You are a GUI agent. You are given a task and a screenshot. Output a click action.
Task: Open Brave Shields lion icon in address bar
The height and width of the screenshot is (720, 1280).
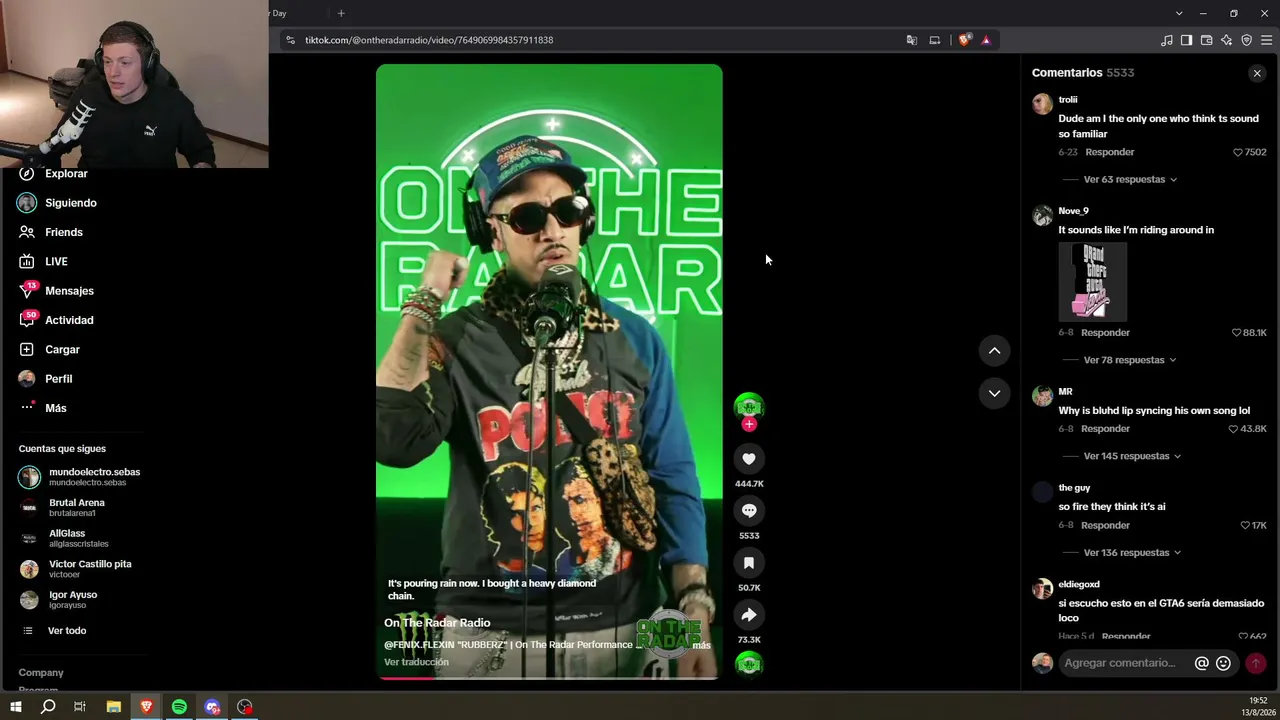(964, 40)
